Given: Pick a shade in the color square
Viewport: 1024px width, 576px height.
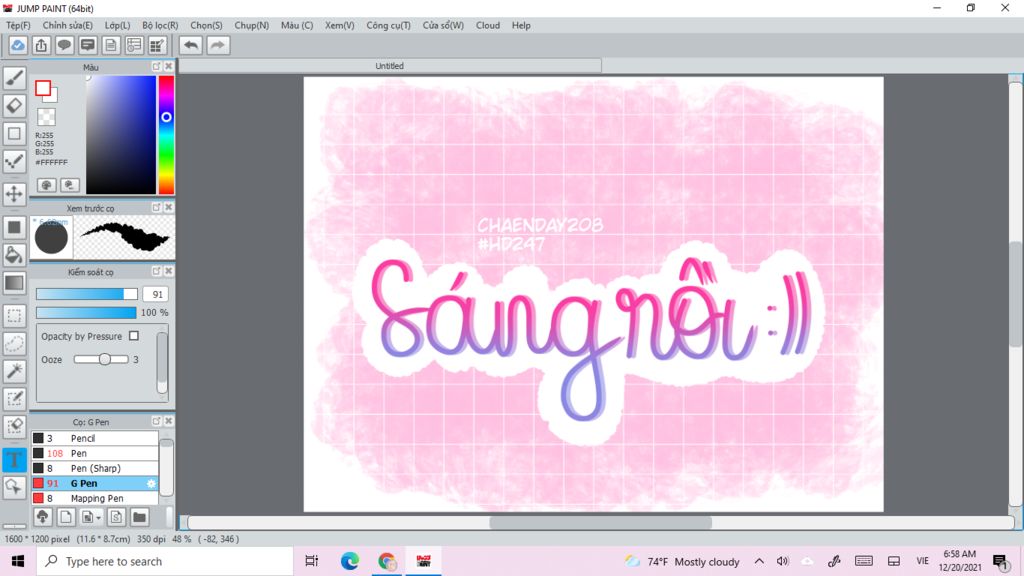Looking at the screenshot, I should (121, 135).
